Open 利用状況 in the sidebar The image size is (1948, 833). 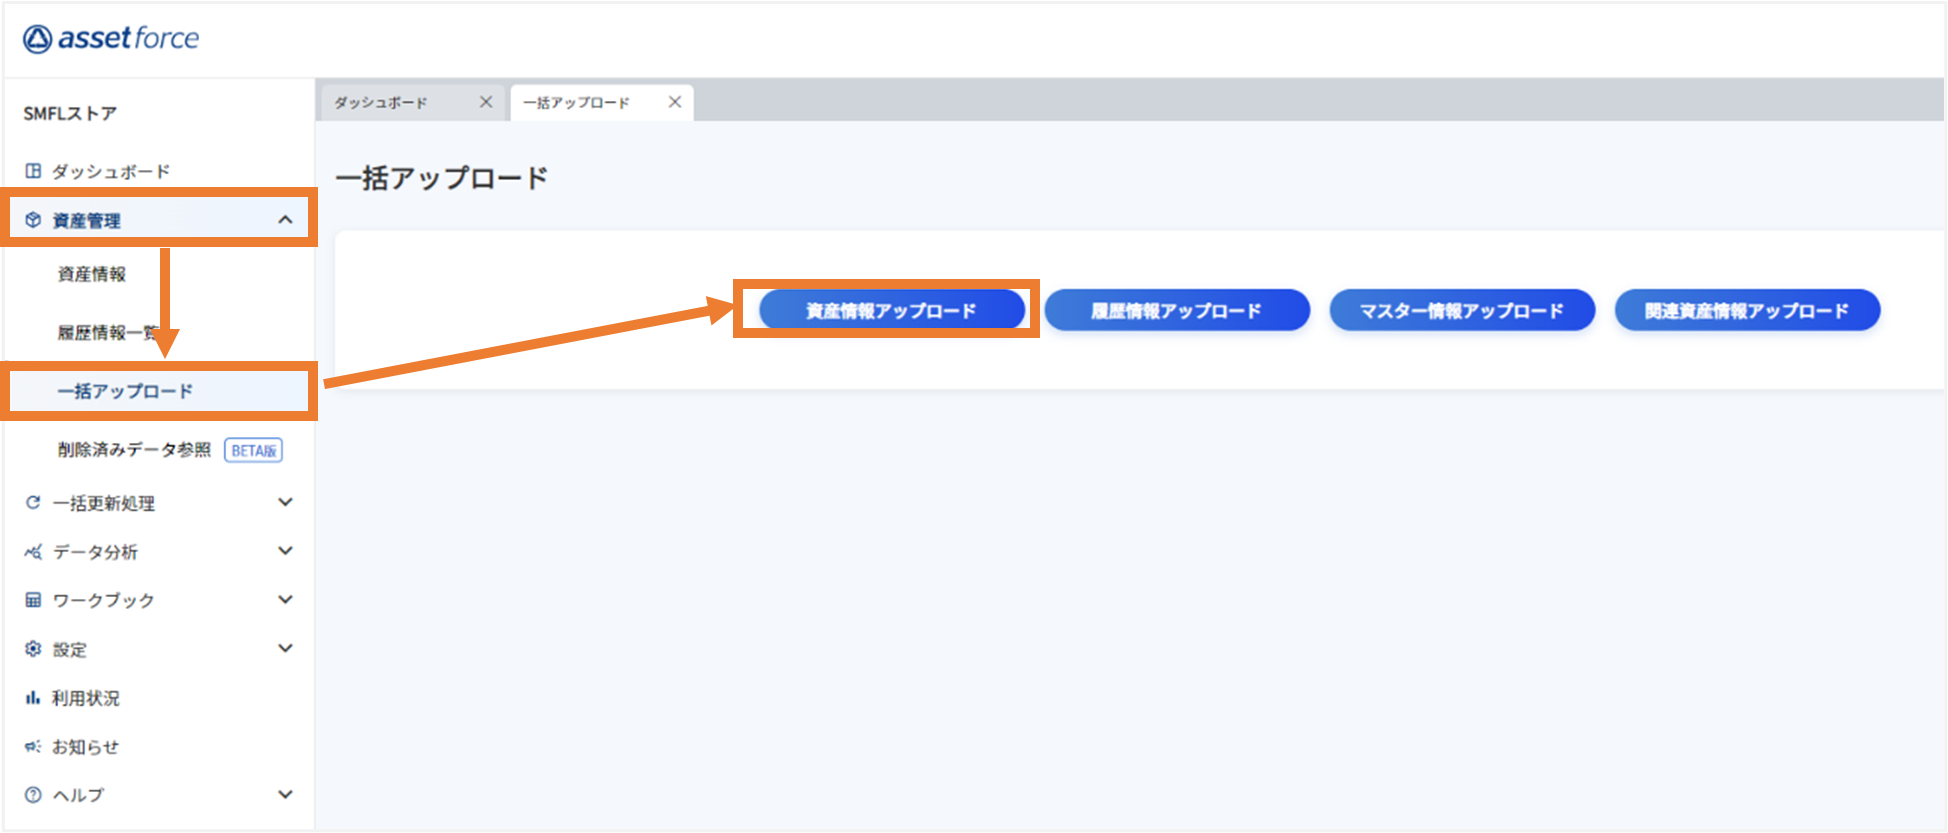click(x=86, y=698)
